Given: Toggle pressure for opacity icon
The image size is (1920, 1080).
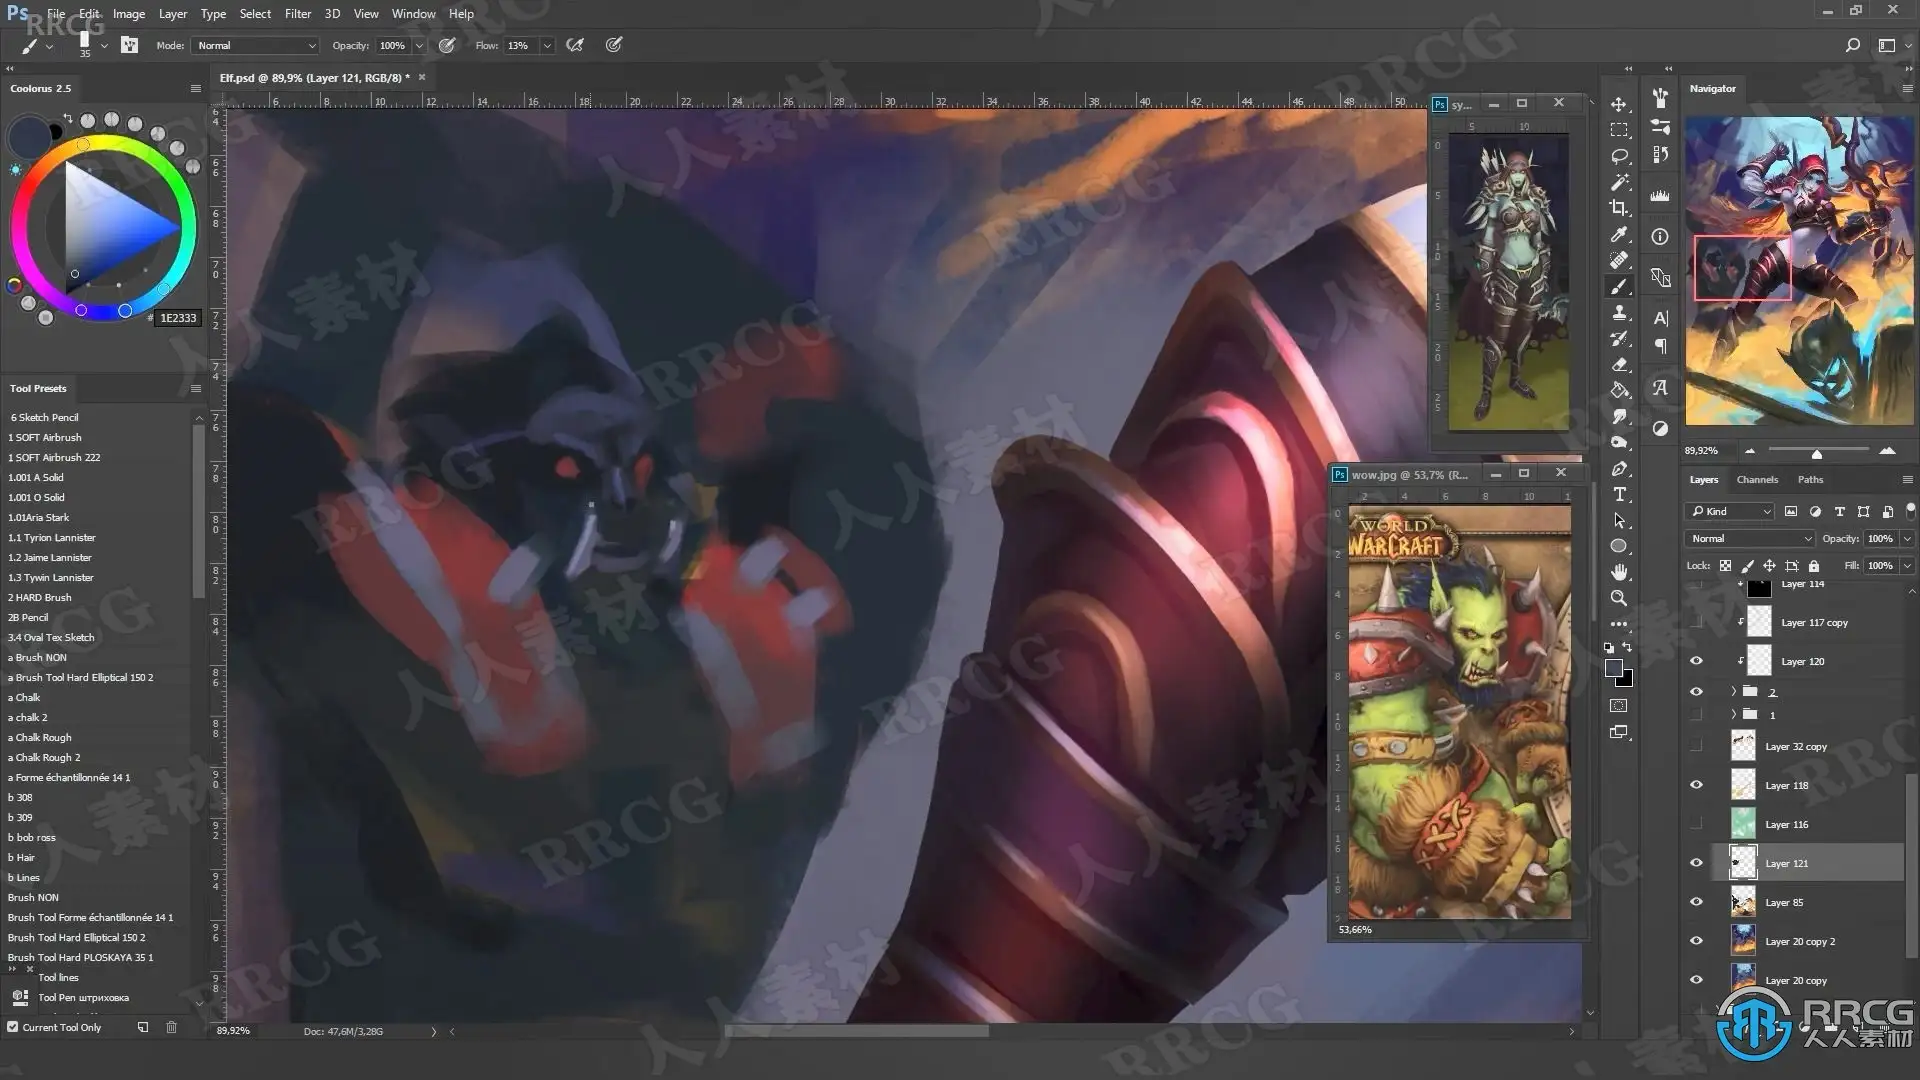Looking at the screenshot, I should 447,45.
